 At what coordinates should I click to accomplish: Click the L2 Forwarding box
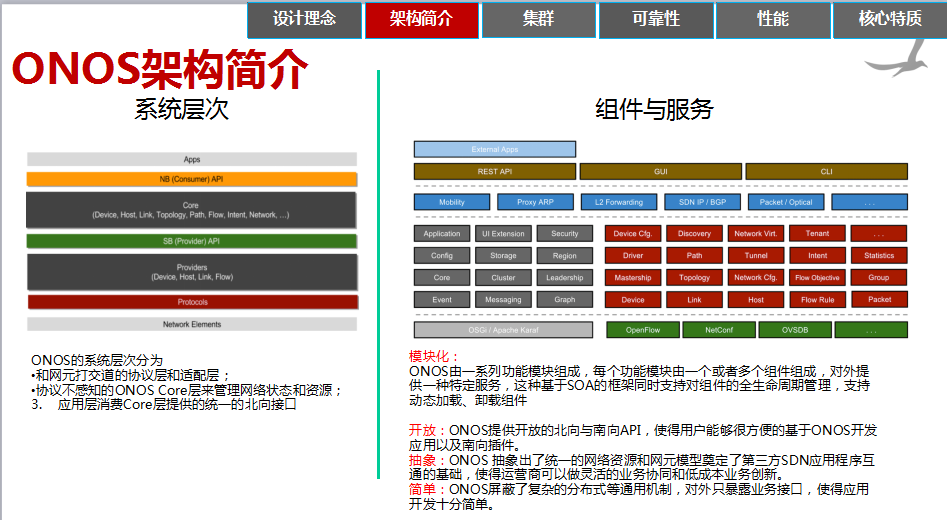[618, 202]
